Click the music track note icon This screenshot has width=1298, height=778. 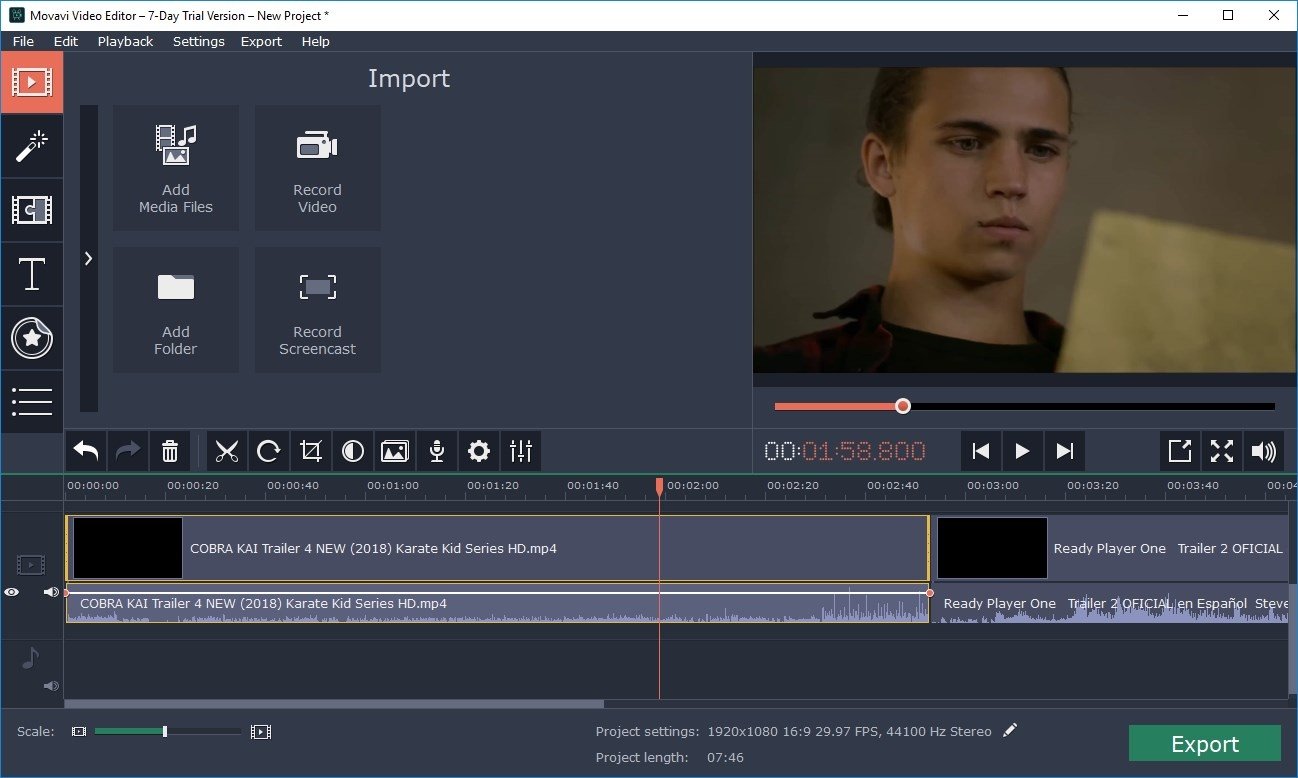click(31, 658)
